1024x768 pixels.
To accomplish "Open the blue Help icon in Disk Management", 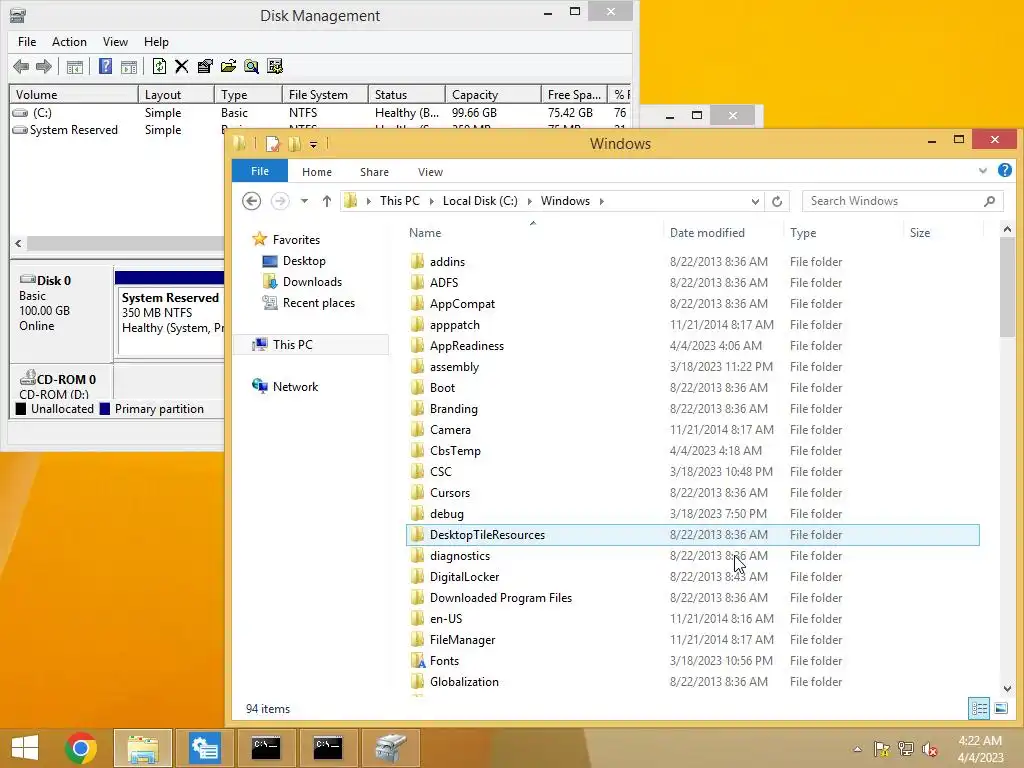I will pos(105,66).
